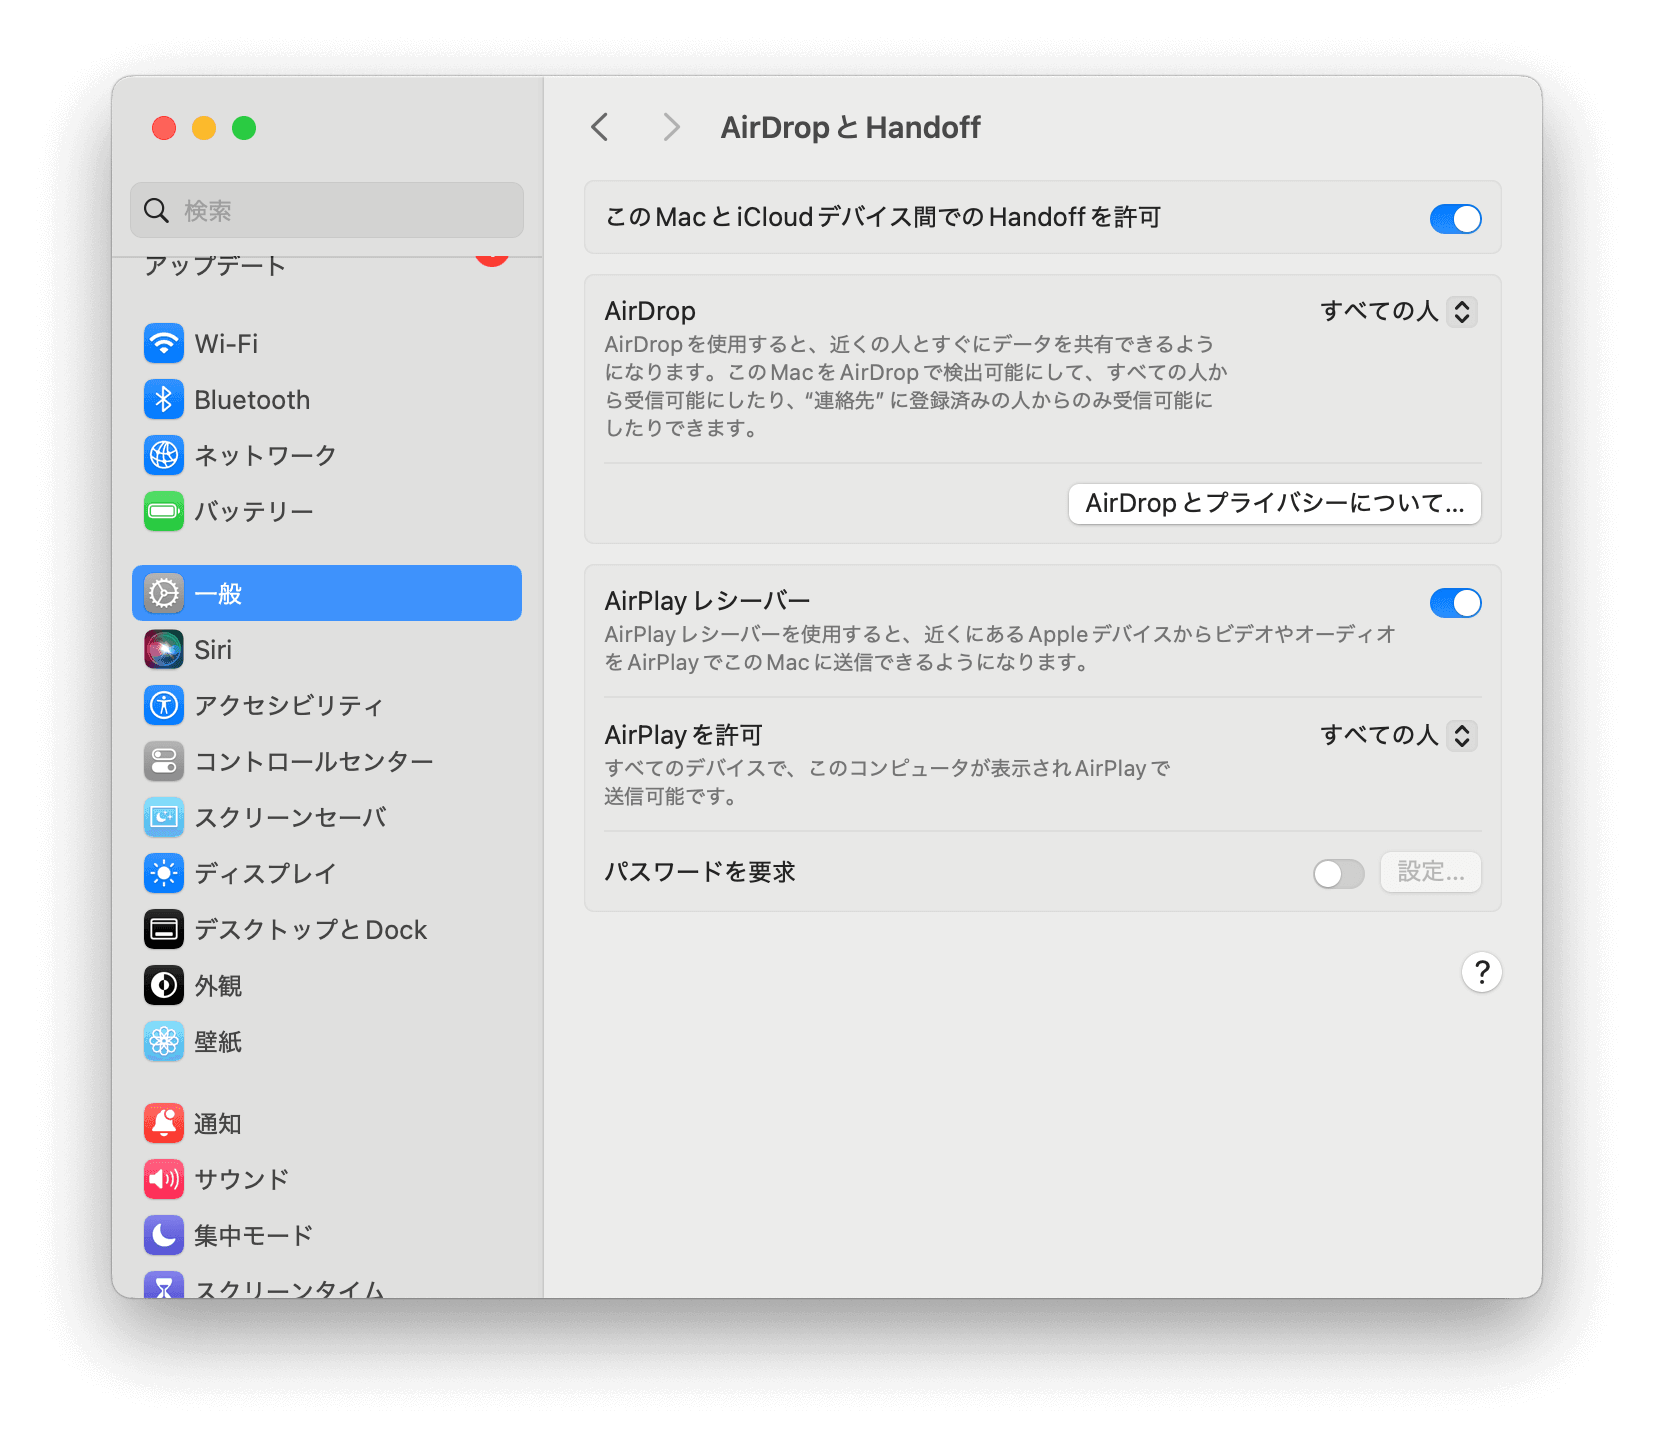Image resolution: width=1654 pixels, height=1446 pixels.
Task: Click the サウンド speaker icon
Action: point(164,1180)
